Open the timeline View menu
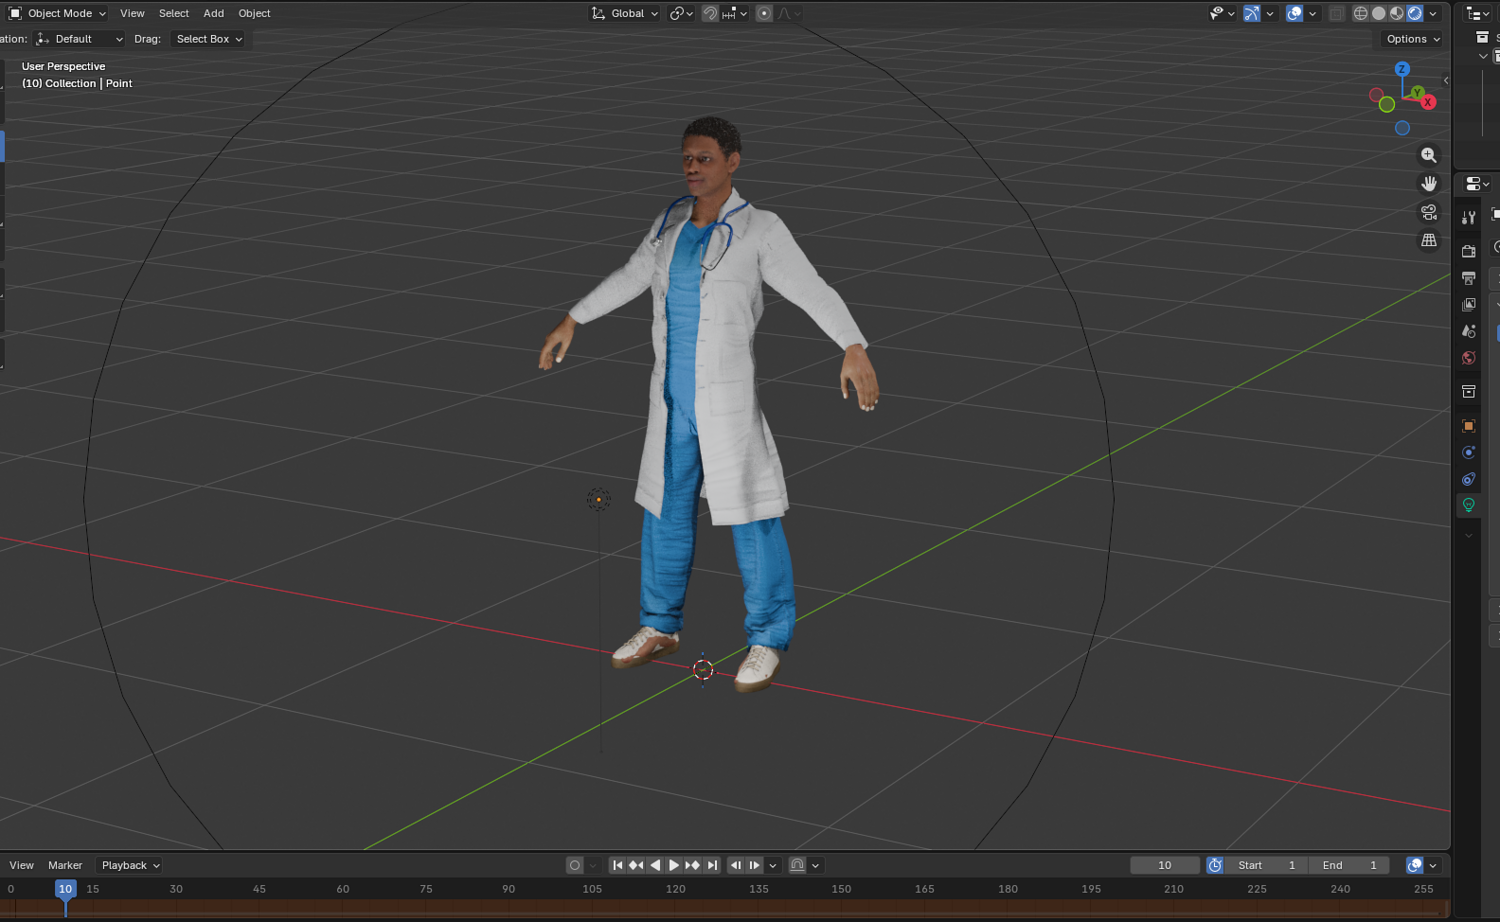 [x=21, y=865]
